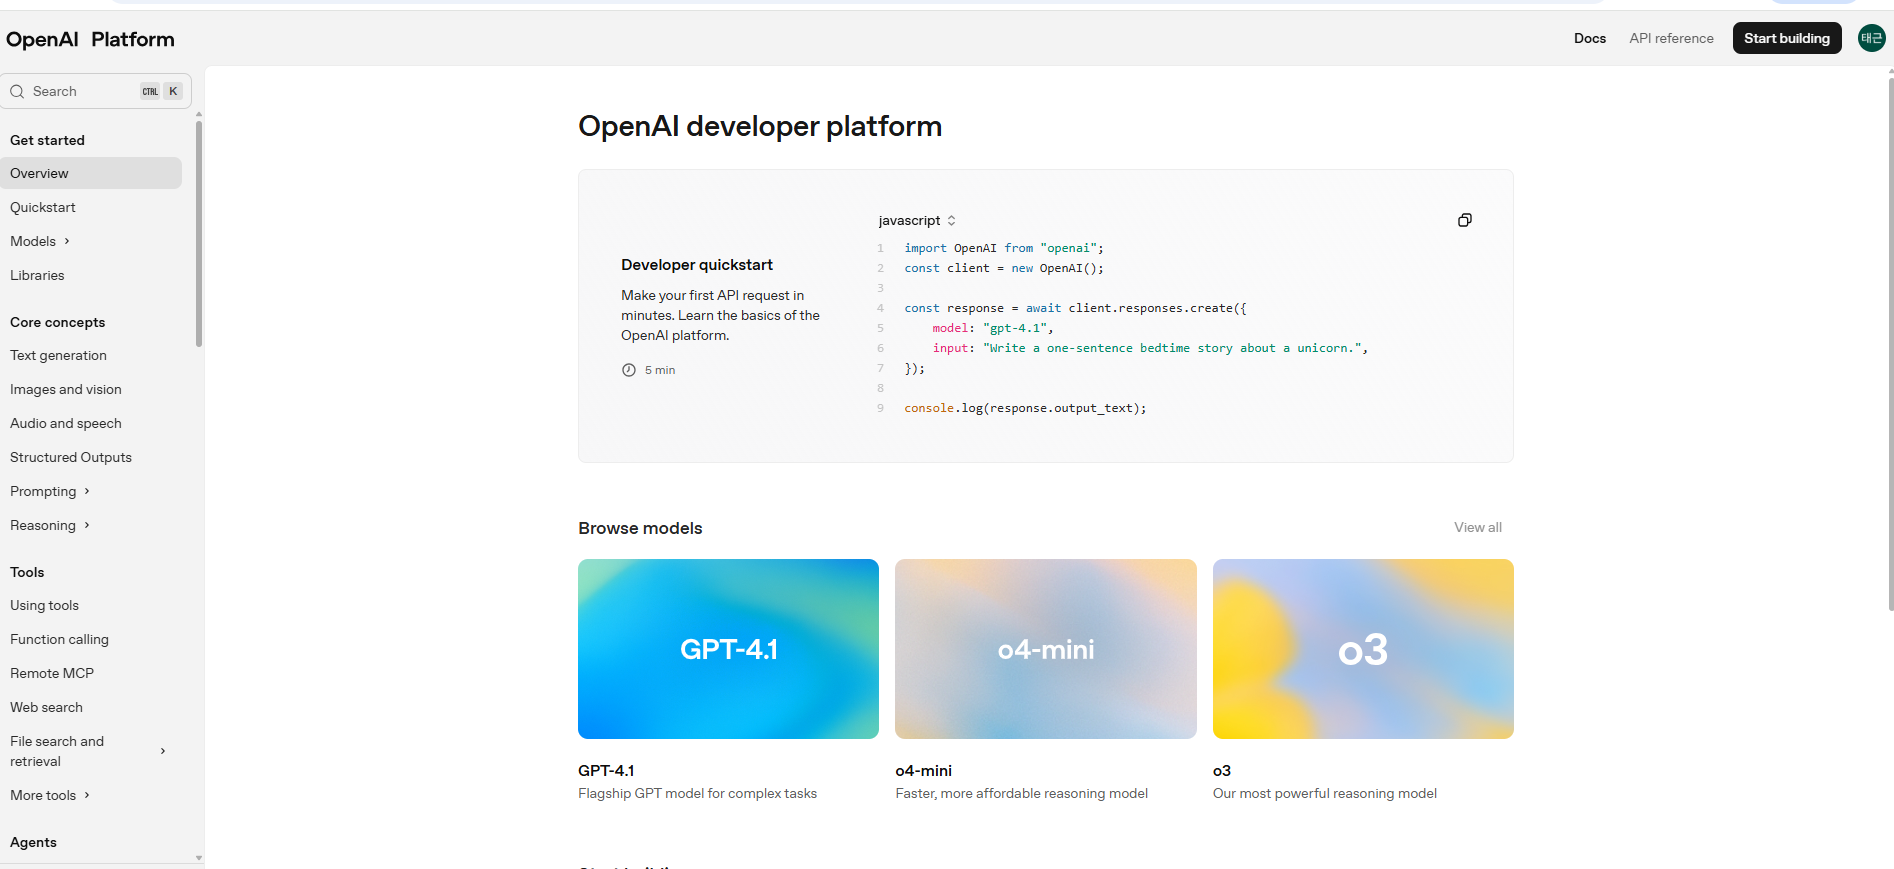Open the Docs tab

pyautogui.click(x=1590, y=38)
